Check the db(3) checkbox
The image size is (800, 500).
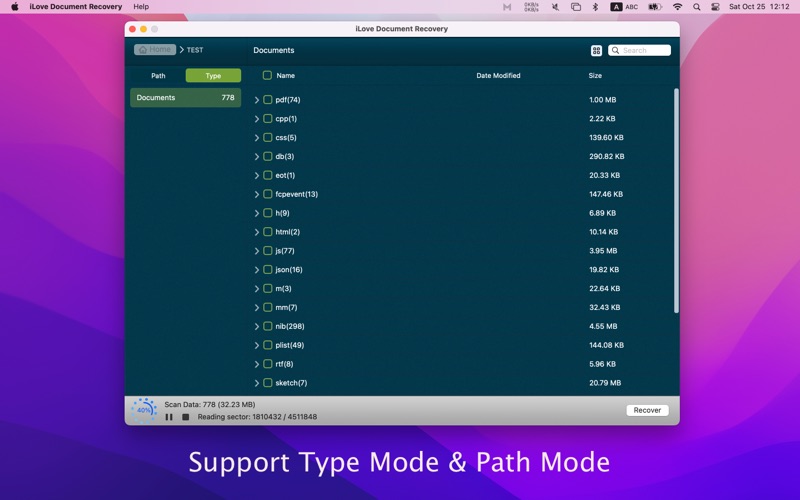pos(267,156)
